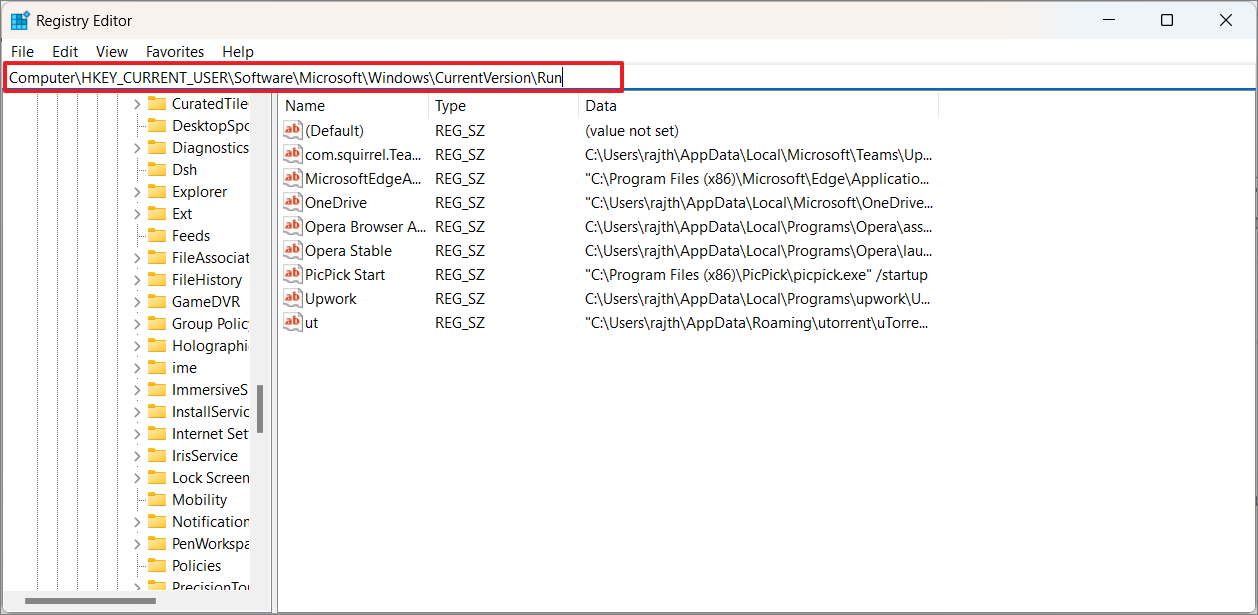Click the folder icon beside Policies key

[x=156, y=565]
